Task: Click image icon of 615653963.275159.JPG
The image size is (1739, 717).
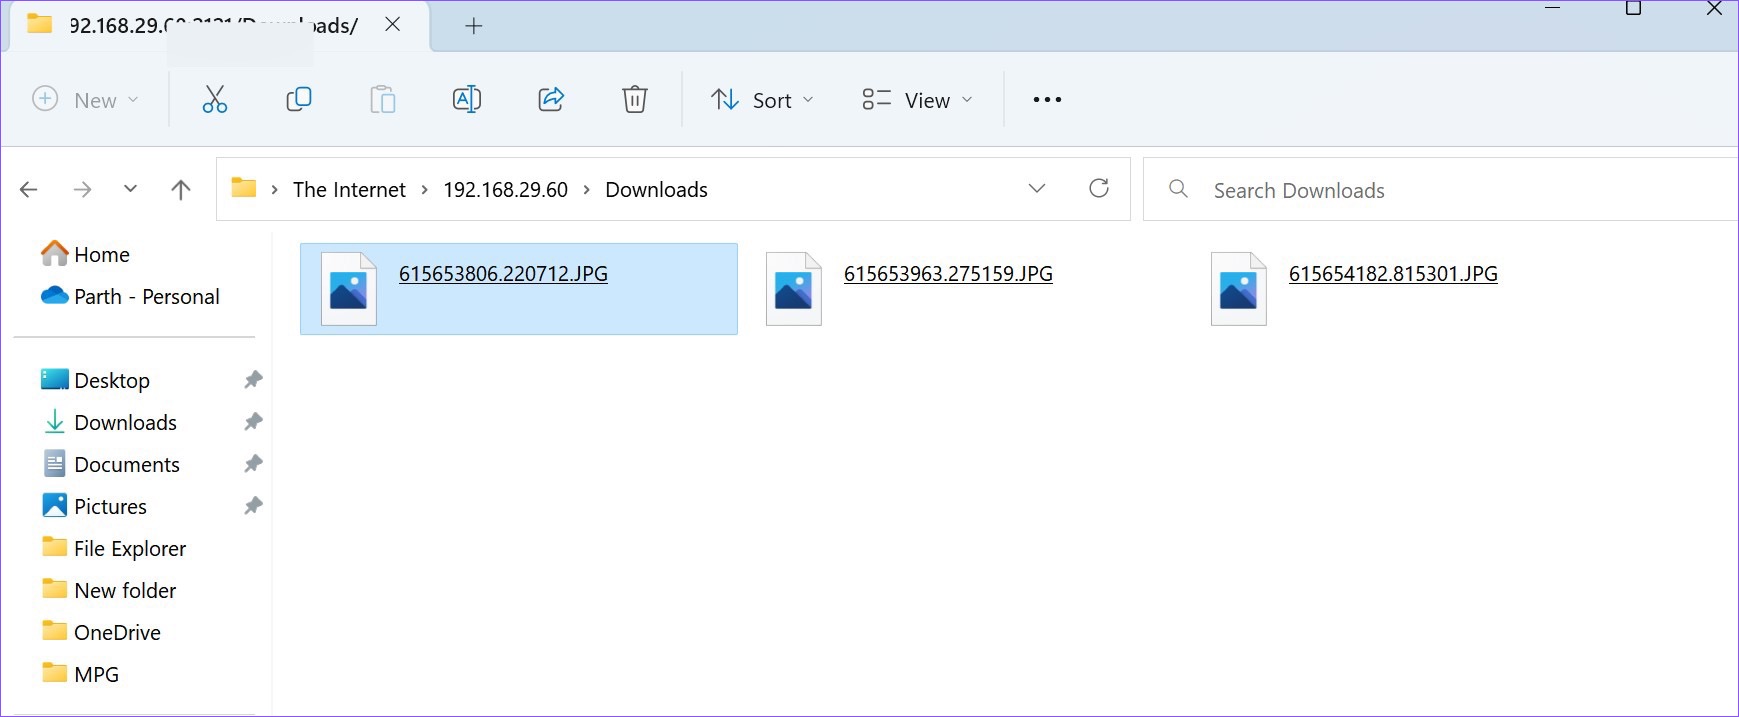Action: click(793, 289)
